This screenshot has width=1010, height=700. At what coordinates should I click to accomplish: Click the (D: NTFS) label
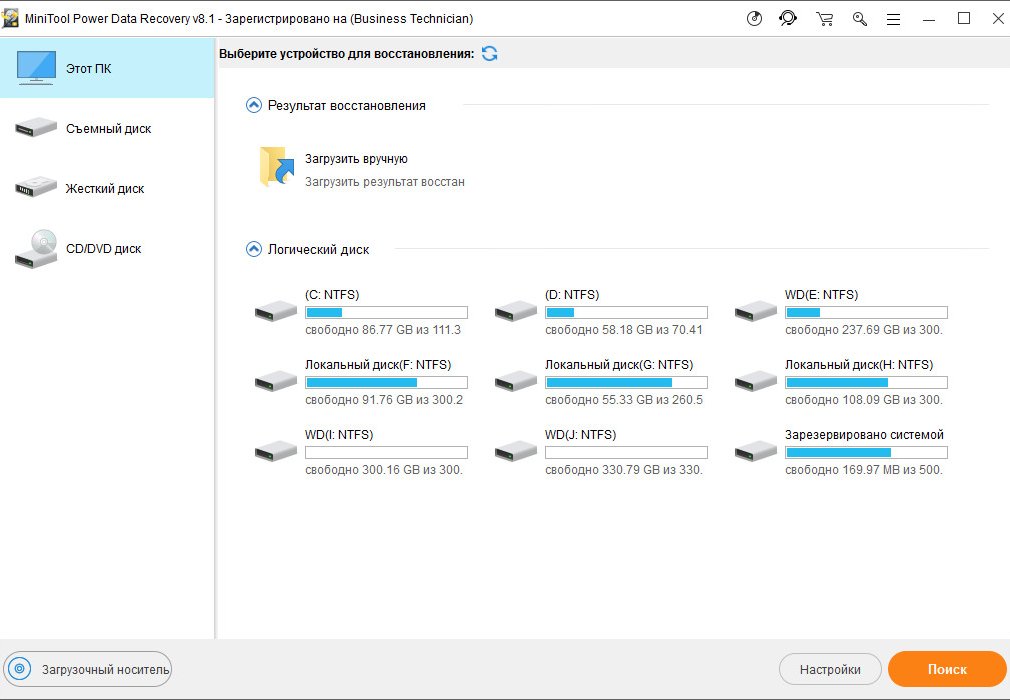click(572, 295)
